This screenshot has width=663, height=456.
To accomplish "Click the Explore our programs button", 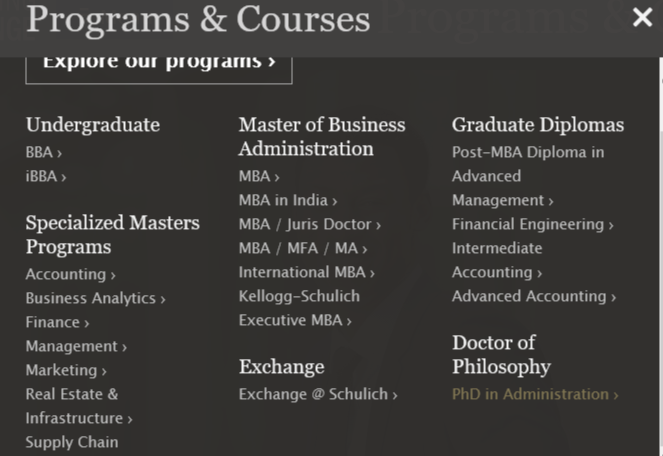I will click(x=159, y=62).
